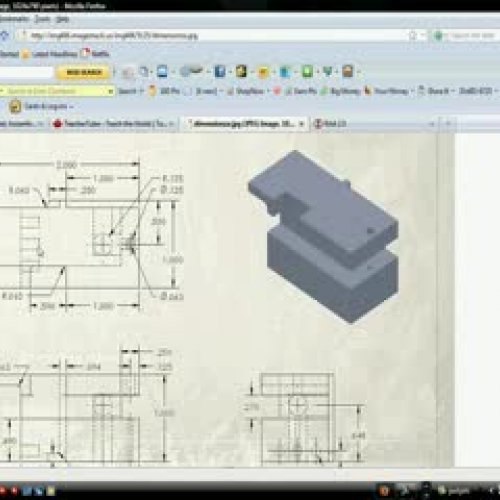This screenshot has height=500, width=500.
Task: Click the brown padlock toolbar icon
Action: point(347,72)
